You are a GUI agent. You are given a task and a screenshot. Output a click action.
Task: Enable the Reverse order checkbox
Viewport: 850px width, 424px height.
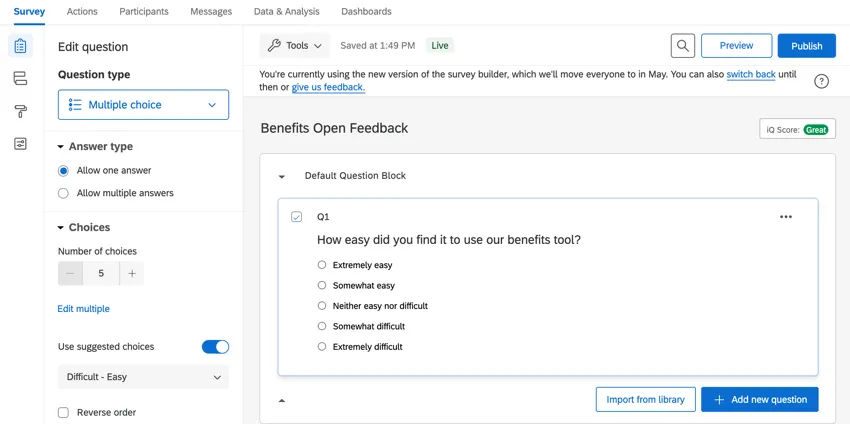tap(64, 412)
